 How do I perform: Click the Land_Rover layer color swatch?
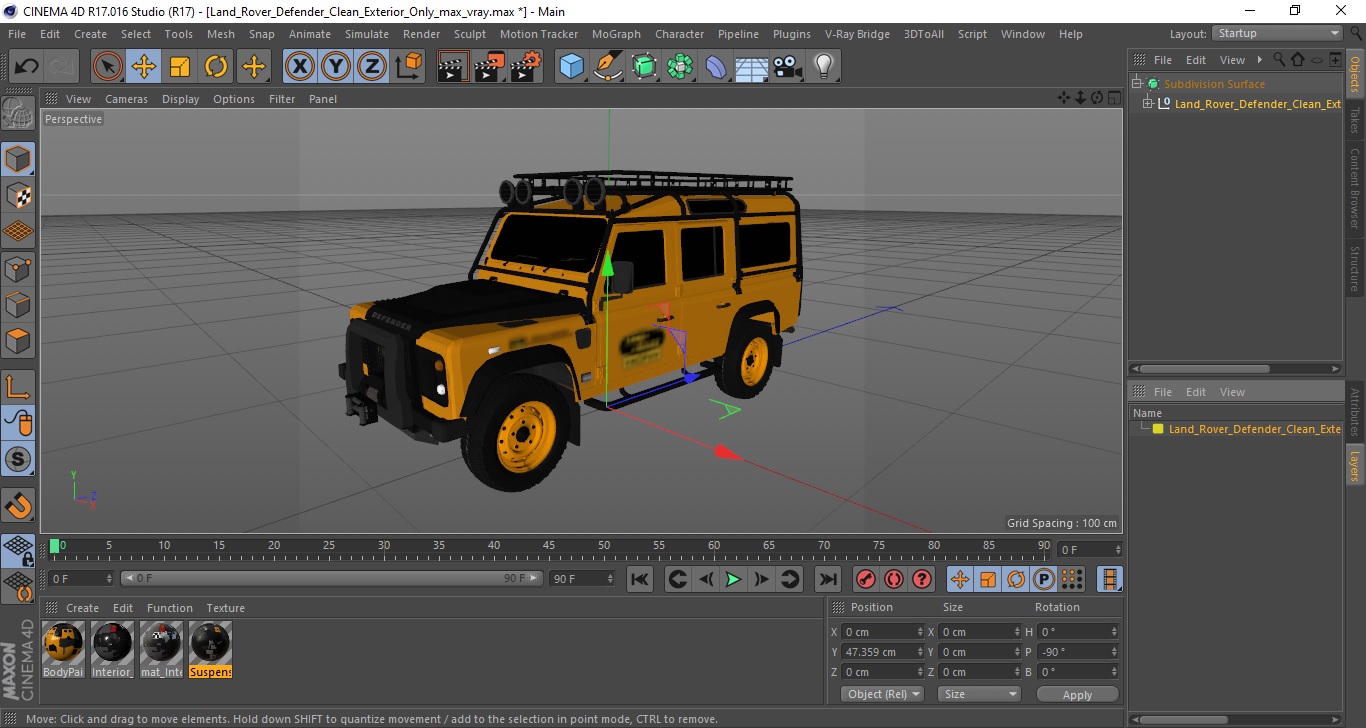tap(1158, 429)
